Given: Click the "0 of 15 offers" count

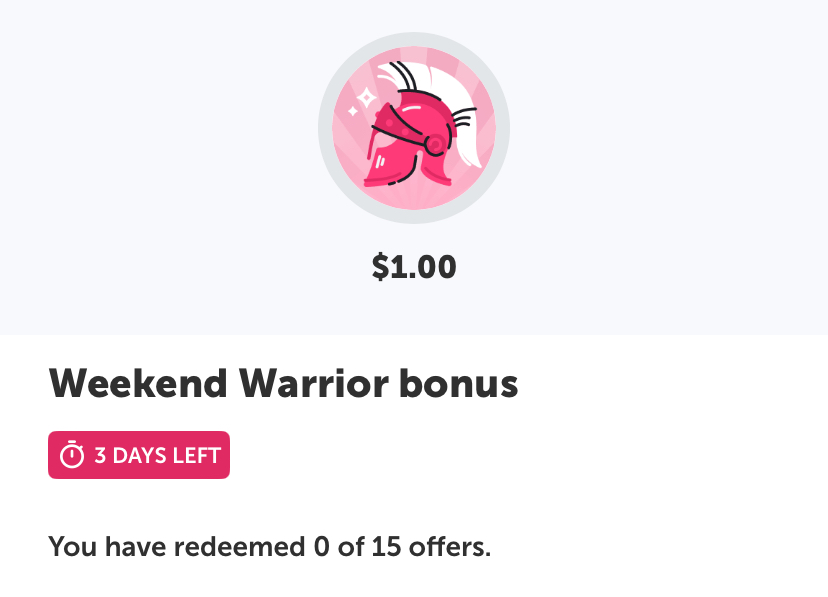Looking at the screenshot, I should pyautogui.click(x=402, y=546).
